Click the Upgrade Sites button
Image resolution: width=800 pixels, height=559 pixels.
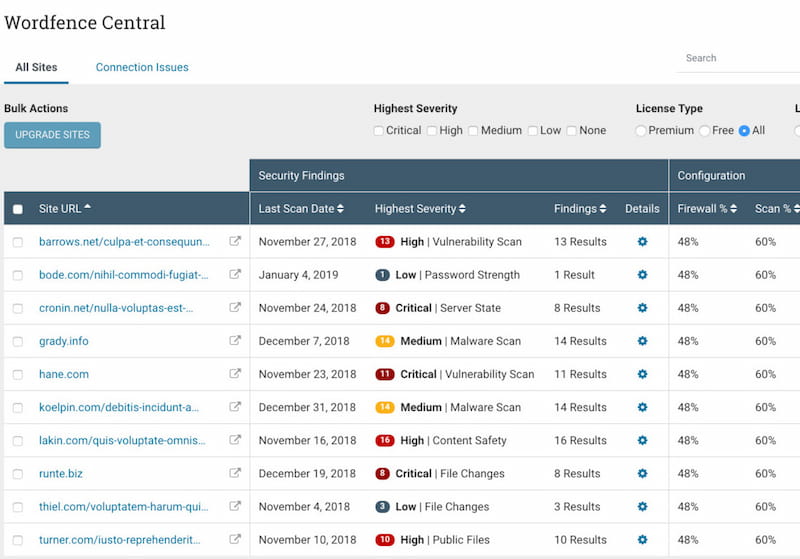[52, 135]
